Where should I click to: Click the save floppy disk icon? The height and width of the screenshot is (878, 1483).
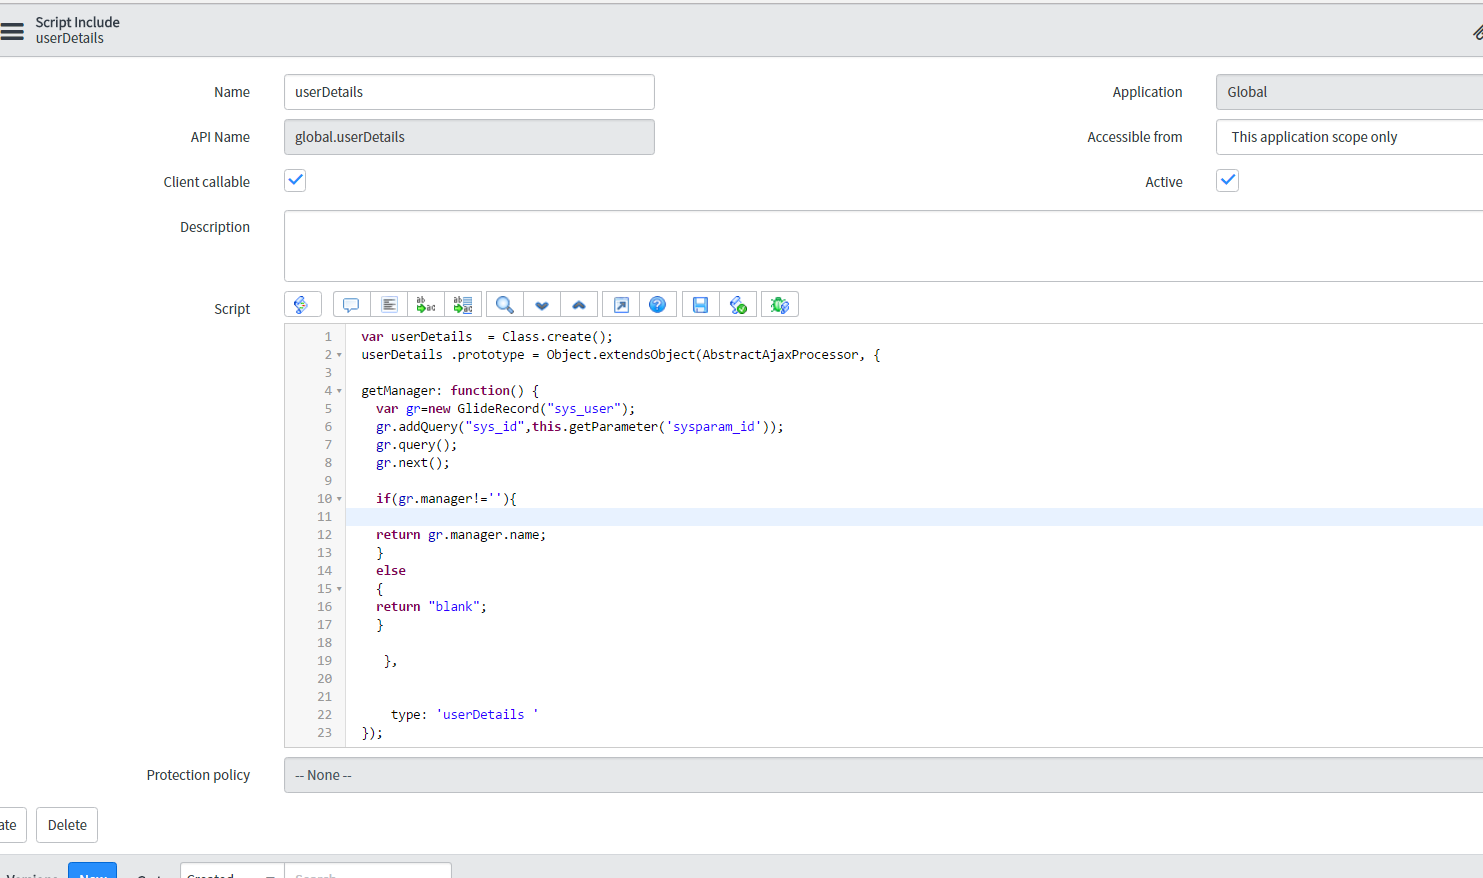[x=700, y=305]
